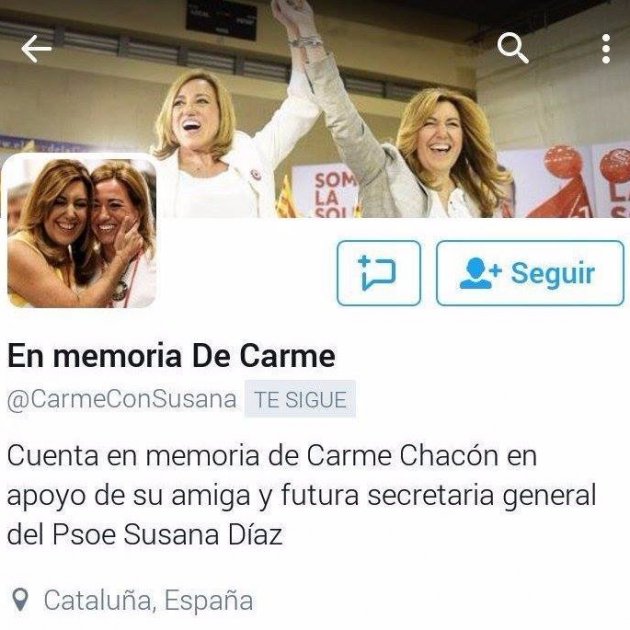This screenshot has height=630, width=630.
Task: Tap the Cataluña, España location text
Action: click(x=148, y=600)
